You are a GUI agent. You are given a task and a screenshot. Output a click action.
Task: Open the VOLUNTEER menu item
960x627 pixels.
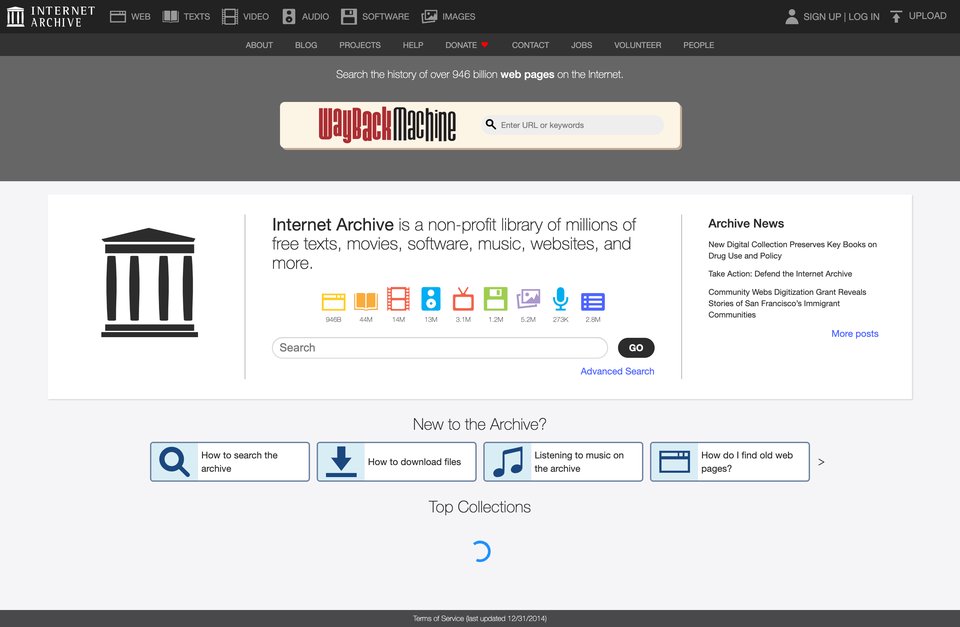(637, 45)
